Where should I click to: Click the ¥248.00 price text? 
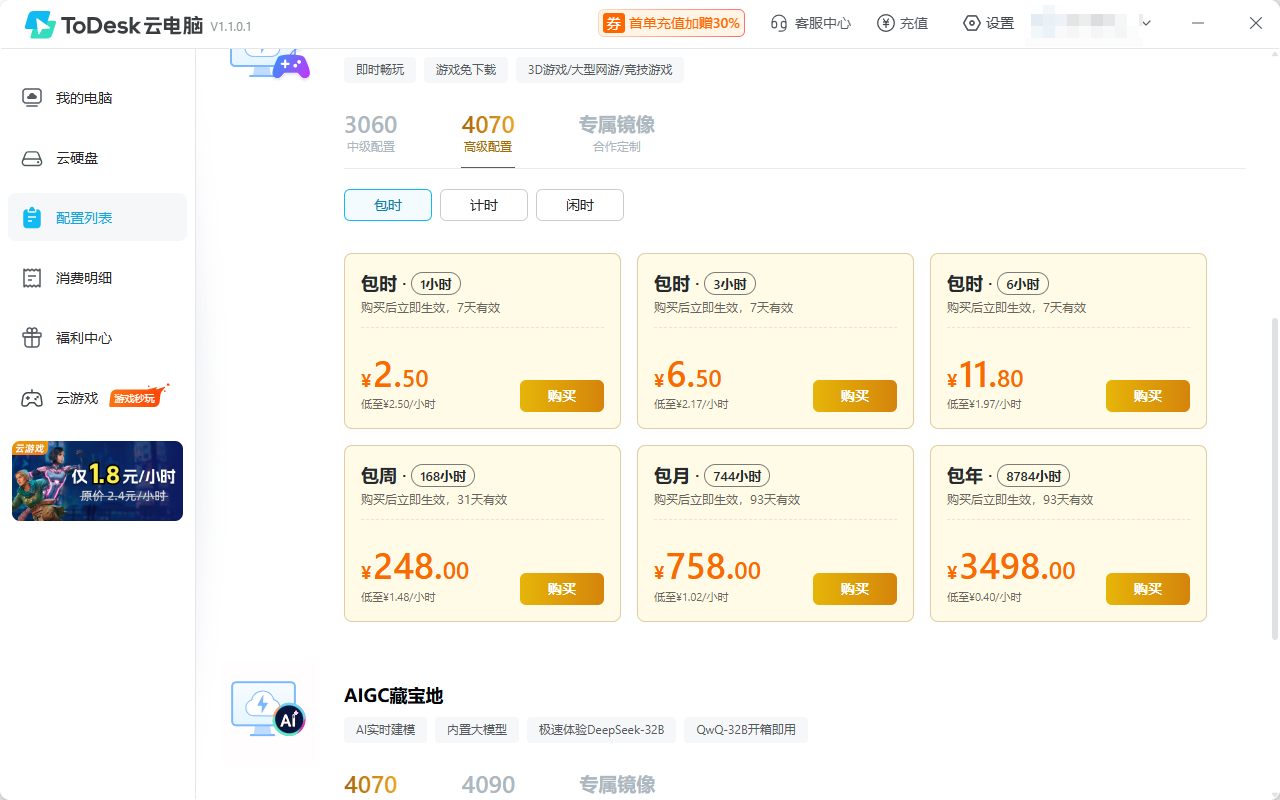click(415, 568)
